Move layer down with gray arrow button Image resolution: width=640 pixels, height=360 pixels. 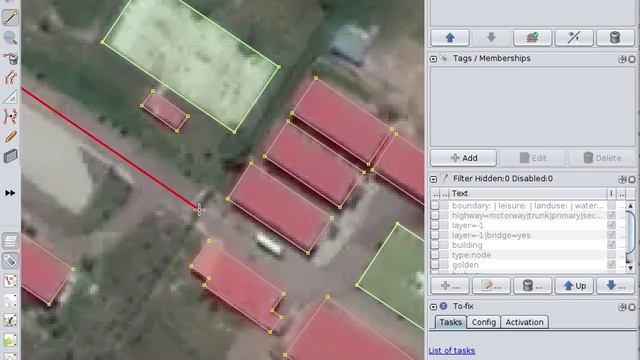[x=491, y=38]
